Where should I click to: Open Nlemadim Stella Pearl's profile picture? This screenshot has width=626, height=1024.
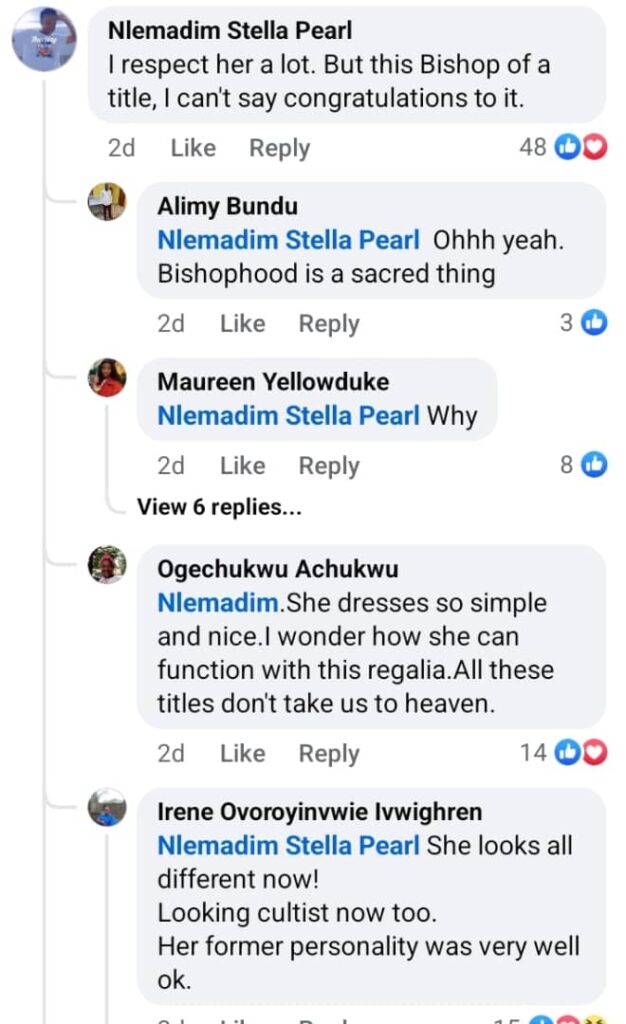[x=44, y=39]
